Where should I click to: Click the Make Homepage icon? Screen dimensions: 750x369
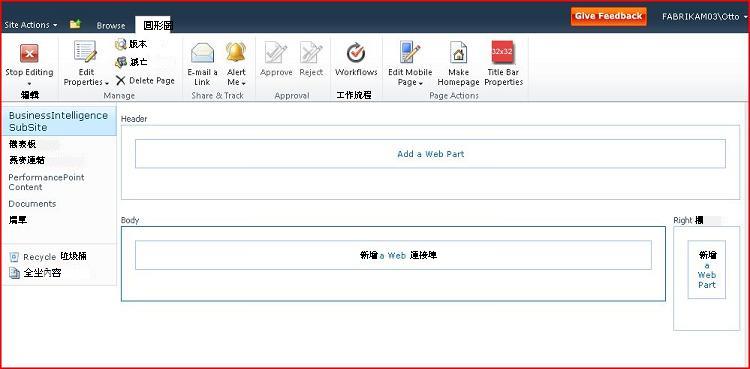point(458,53)
